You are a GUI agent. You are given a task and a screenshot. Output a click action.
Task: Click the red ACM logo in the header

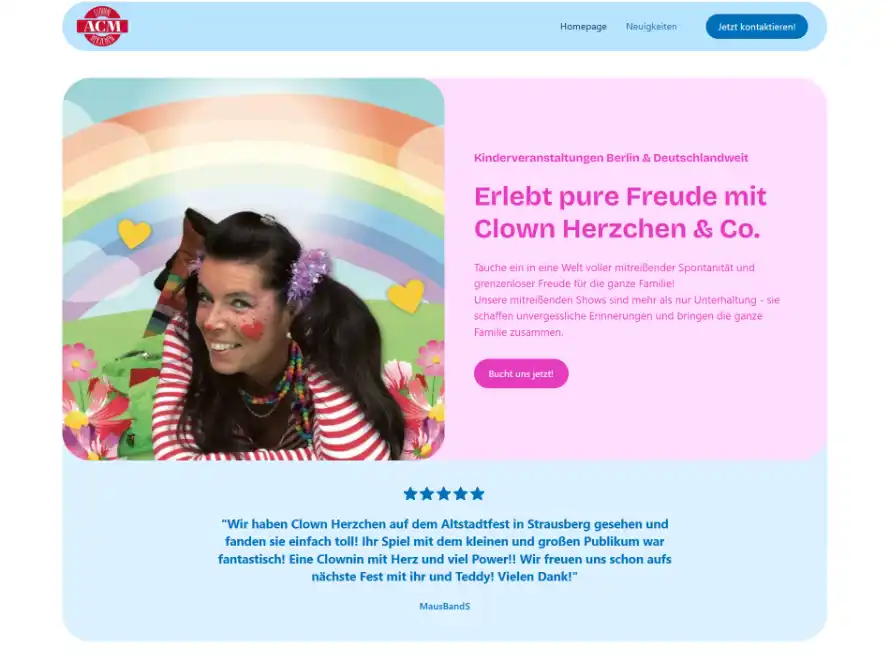[102, 26]
